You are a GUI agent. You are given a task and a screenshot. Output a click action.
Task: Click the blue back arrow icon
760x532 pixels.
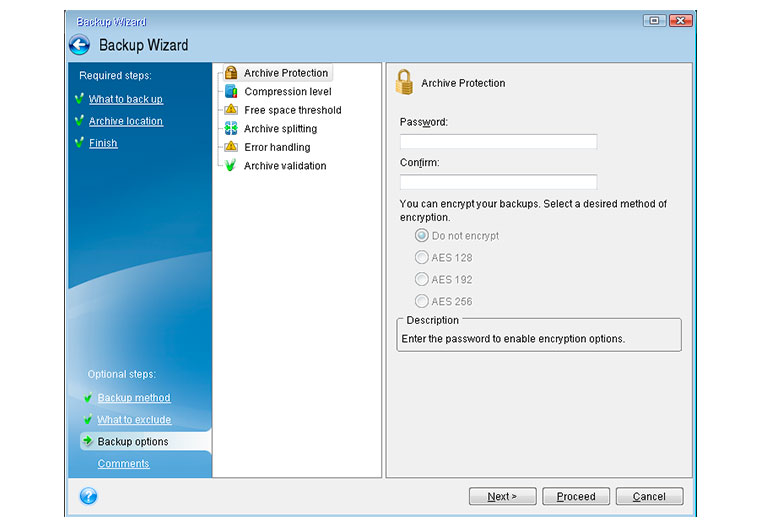[79, 45]
